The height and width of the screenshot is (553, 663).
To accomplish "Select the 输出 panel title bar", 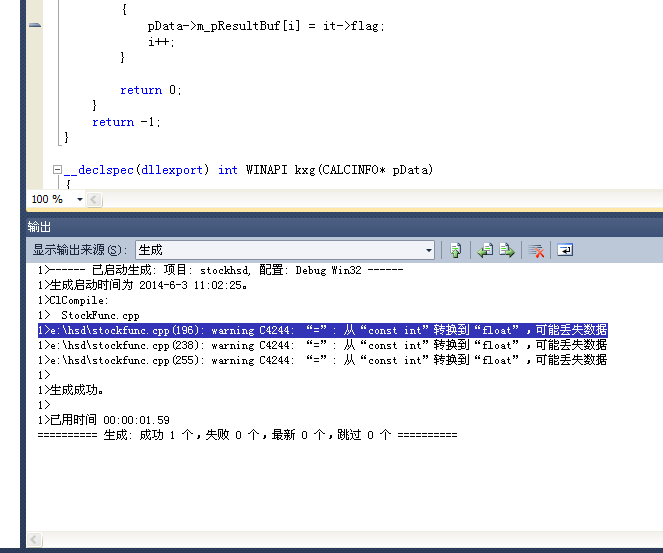I will pyautogui.click(x=344, y=227).
